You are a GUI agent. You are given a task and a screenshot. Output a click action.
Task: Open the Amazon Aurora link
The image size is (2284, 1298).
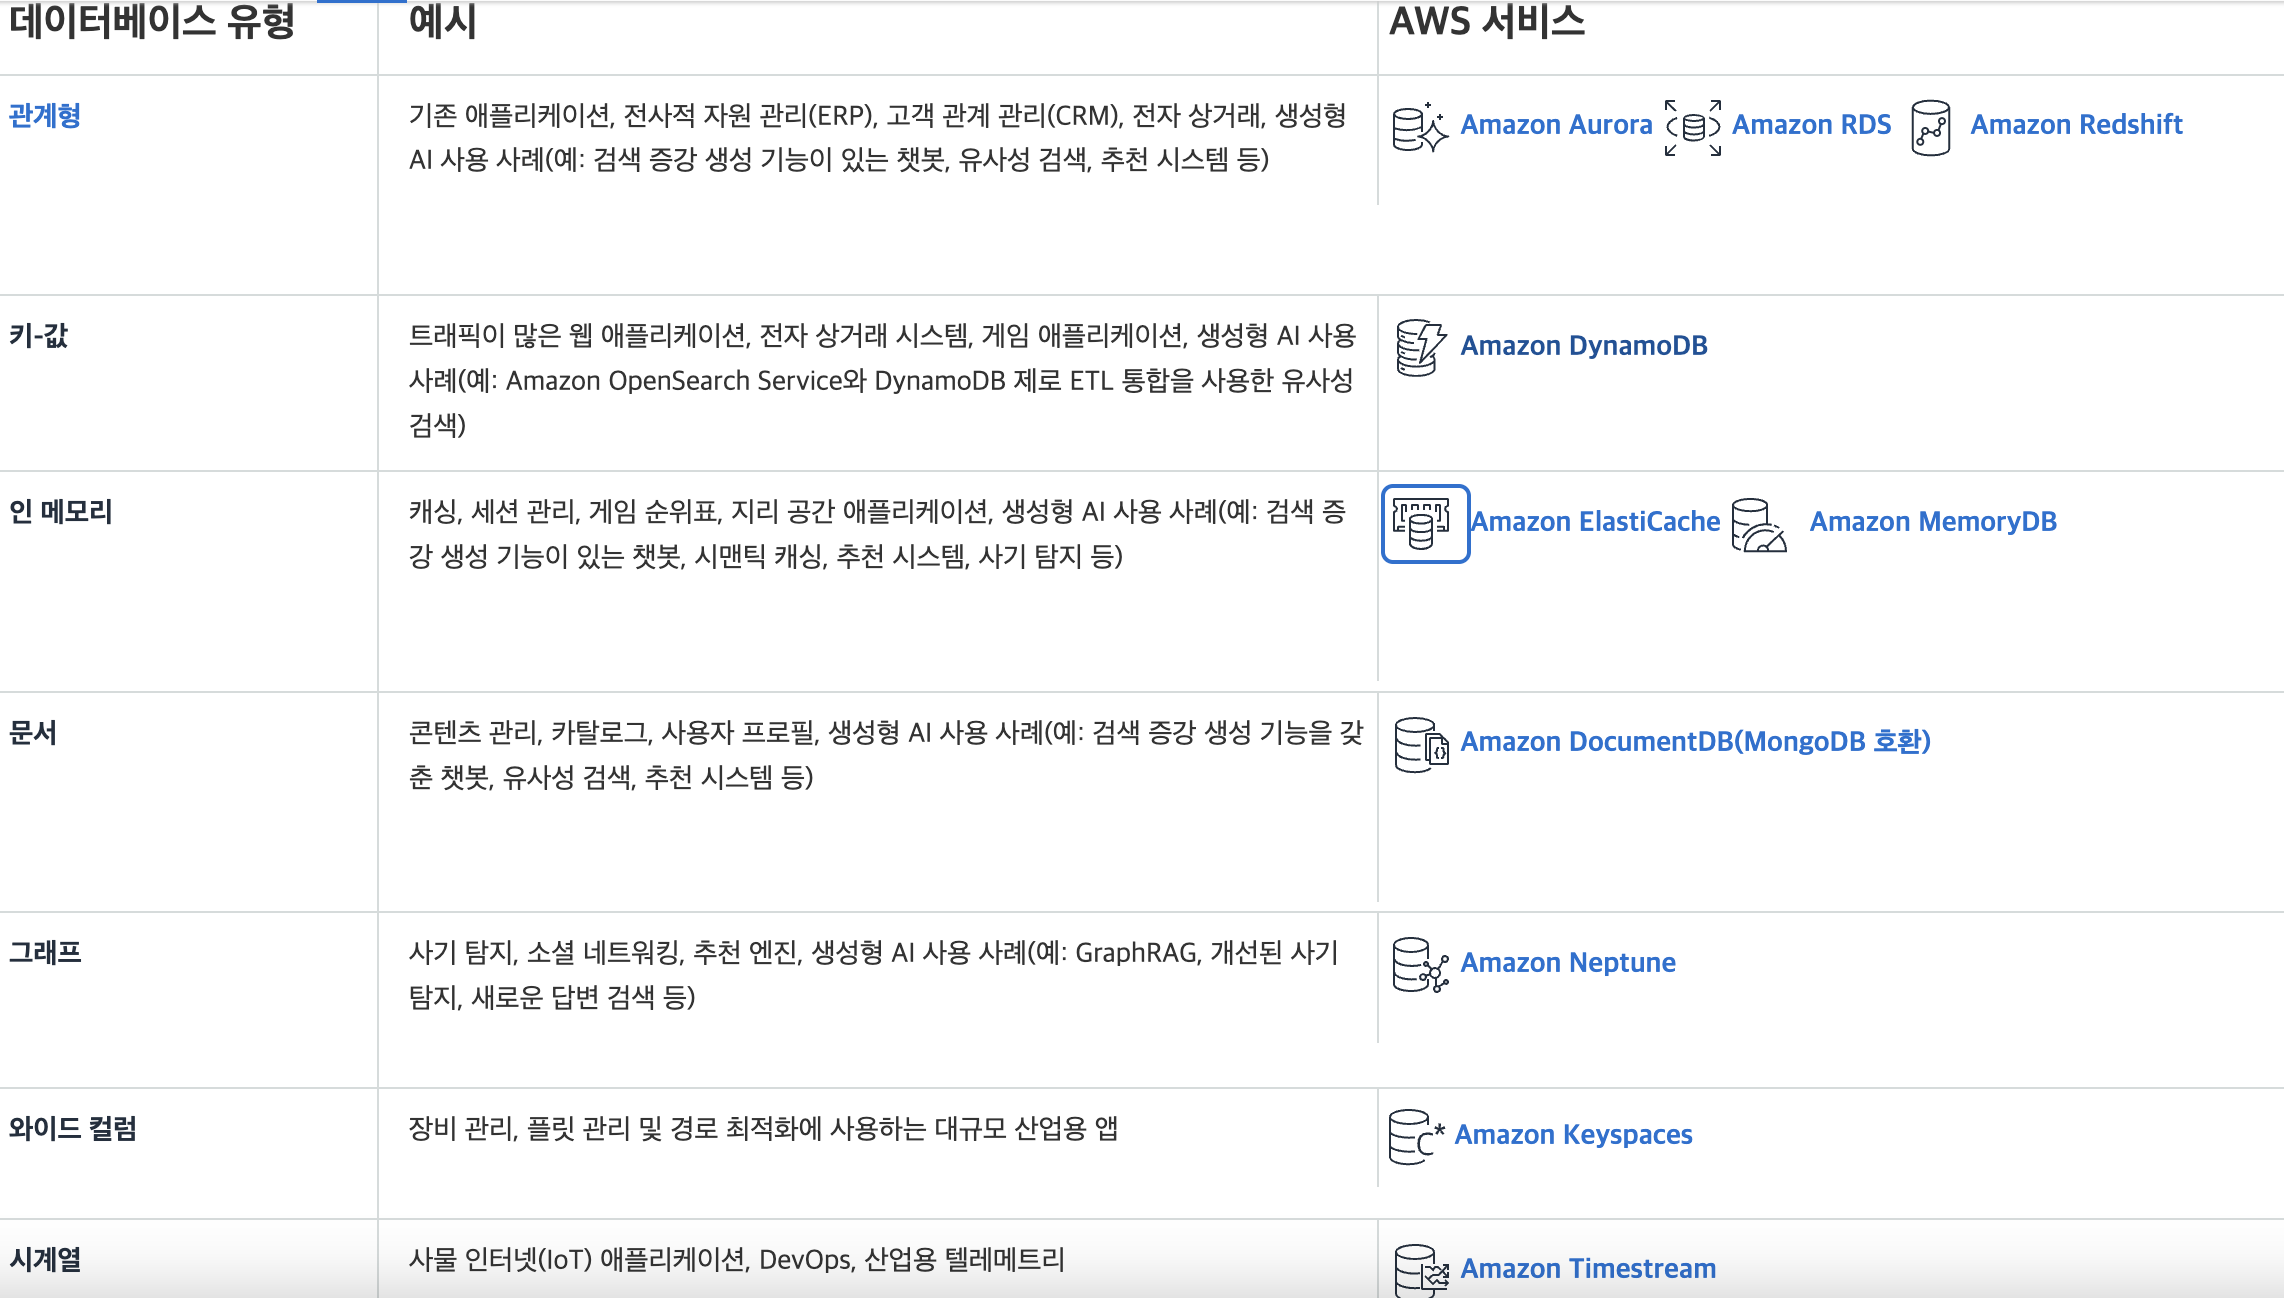1556,125
